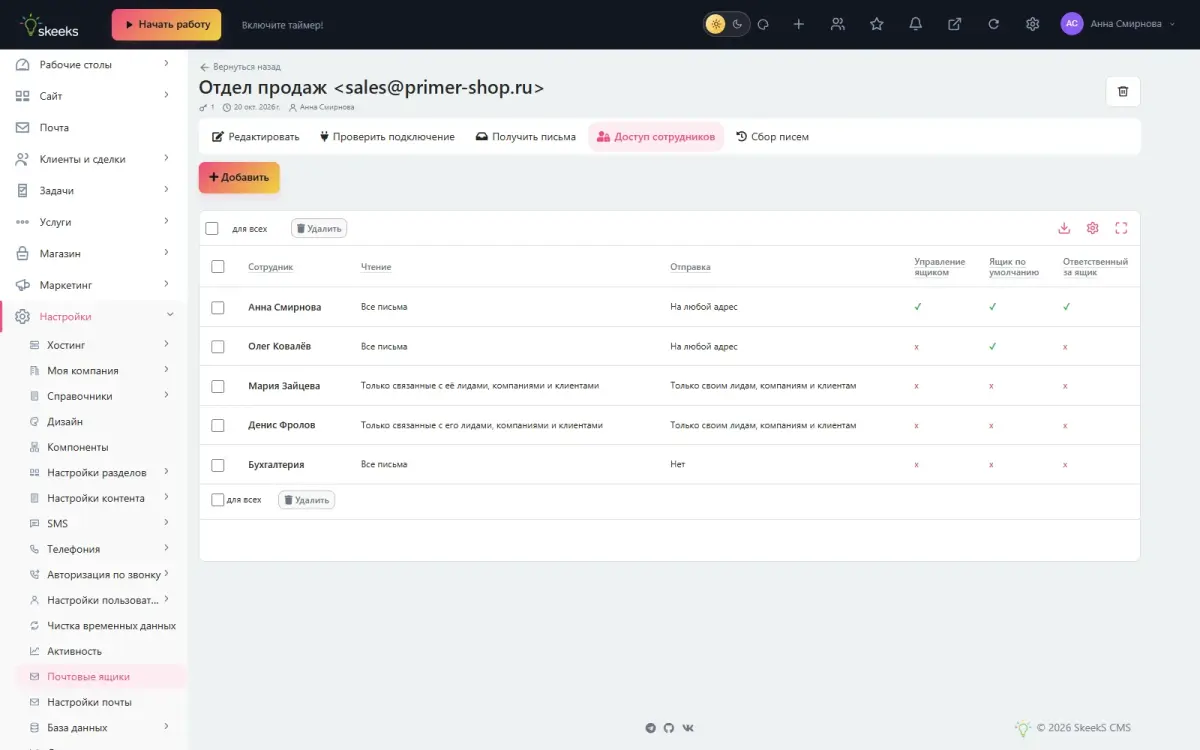Open Telegram icon in footer
Viewport: 1200px width, 750px height.
[651, 728]
